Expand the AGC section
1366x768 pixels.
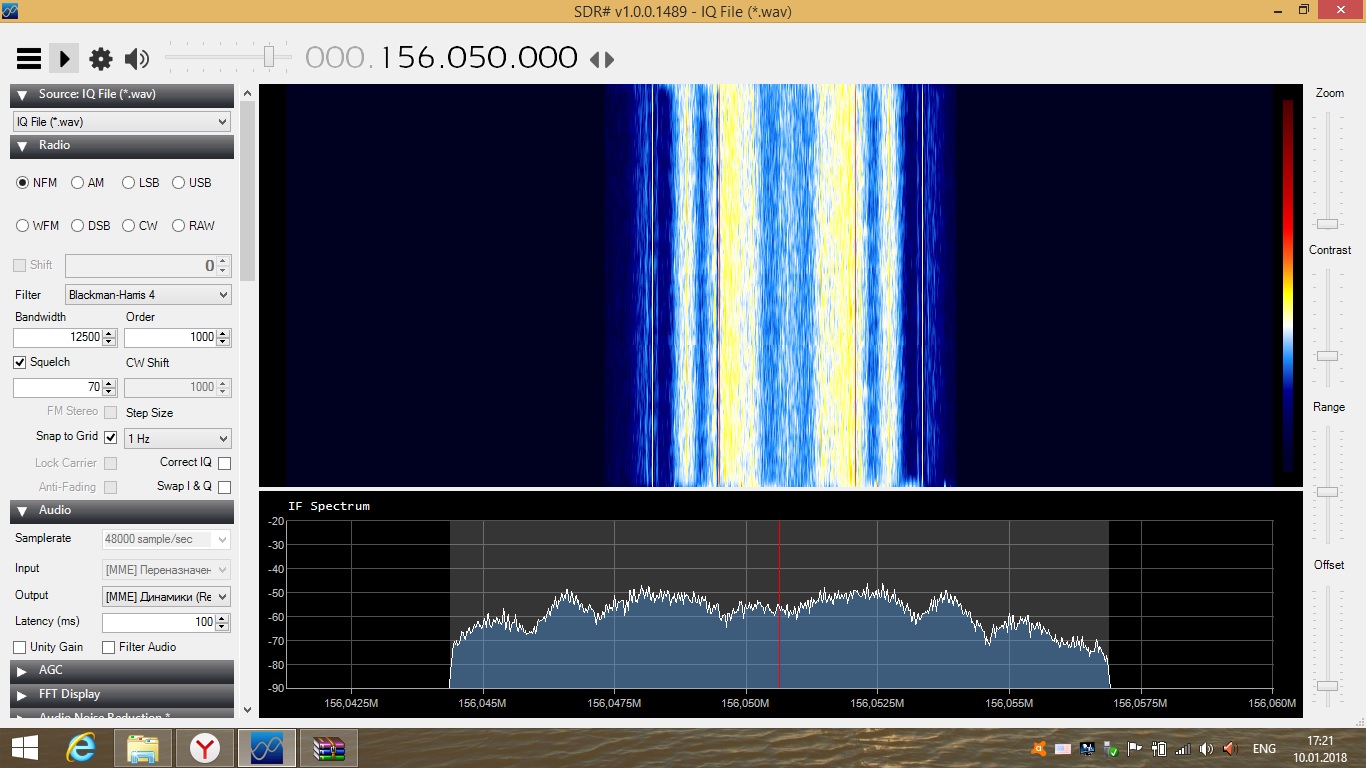122,671
